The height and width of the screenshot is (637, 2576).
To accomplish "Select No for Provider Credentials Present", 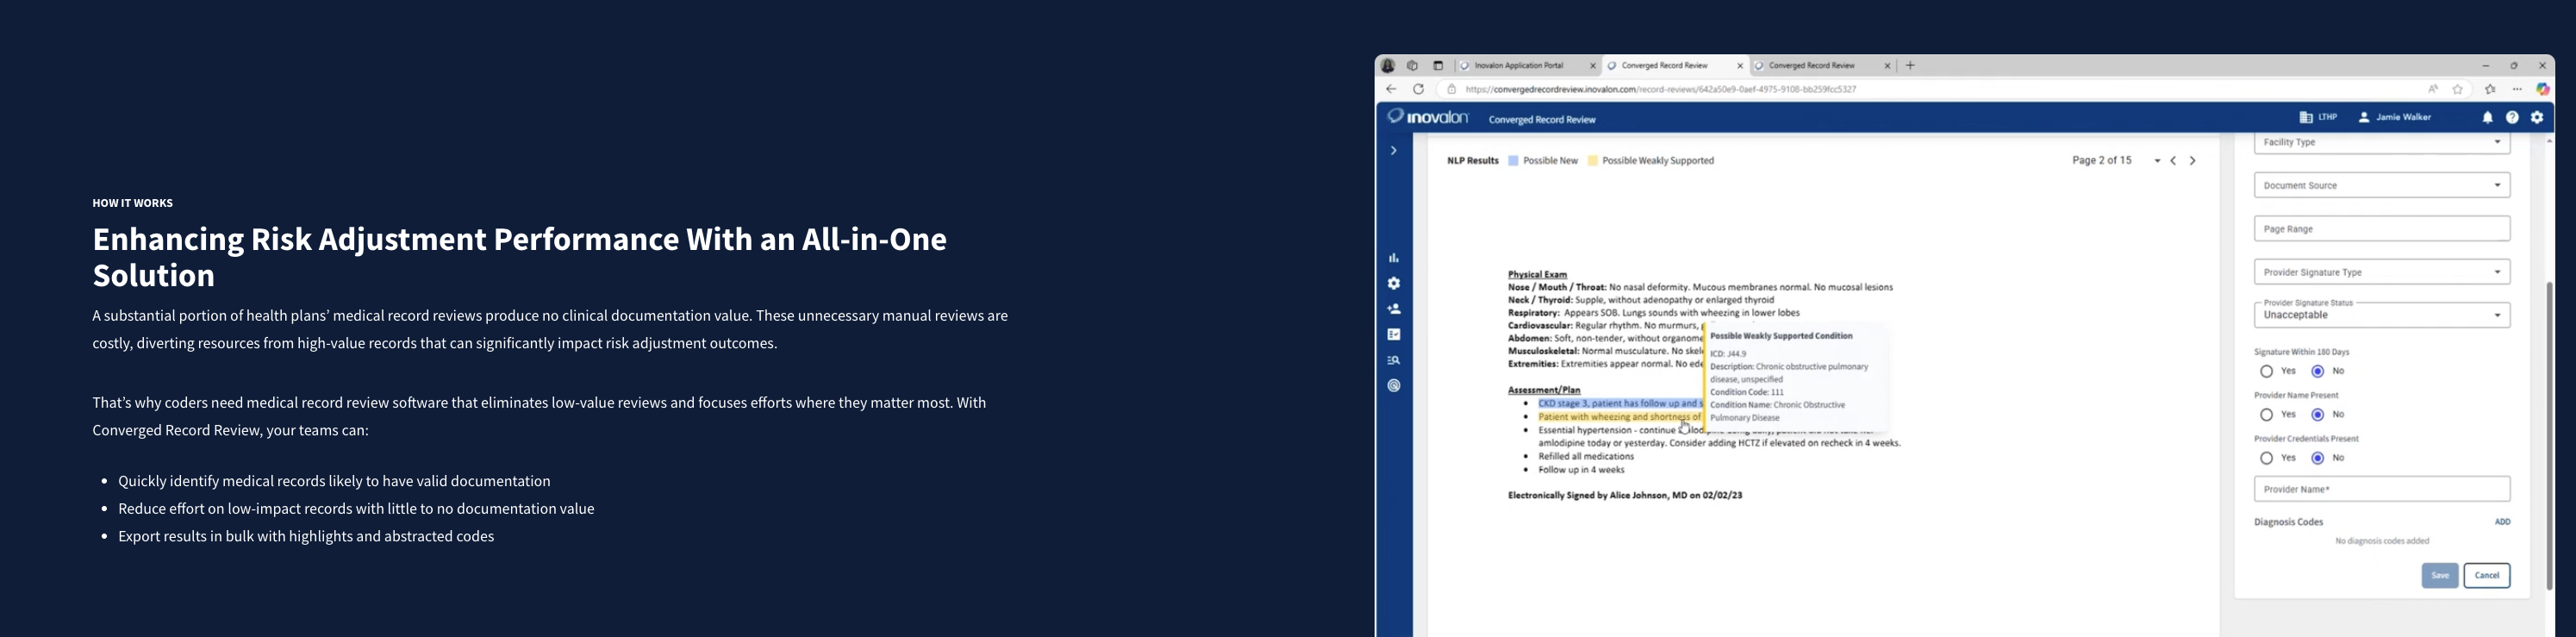I will (x=2317, y=458).
